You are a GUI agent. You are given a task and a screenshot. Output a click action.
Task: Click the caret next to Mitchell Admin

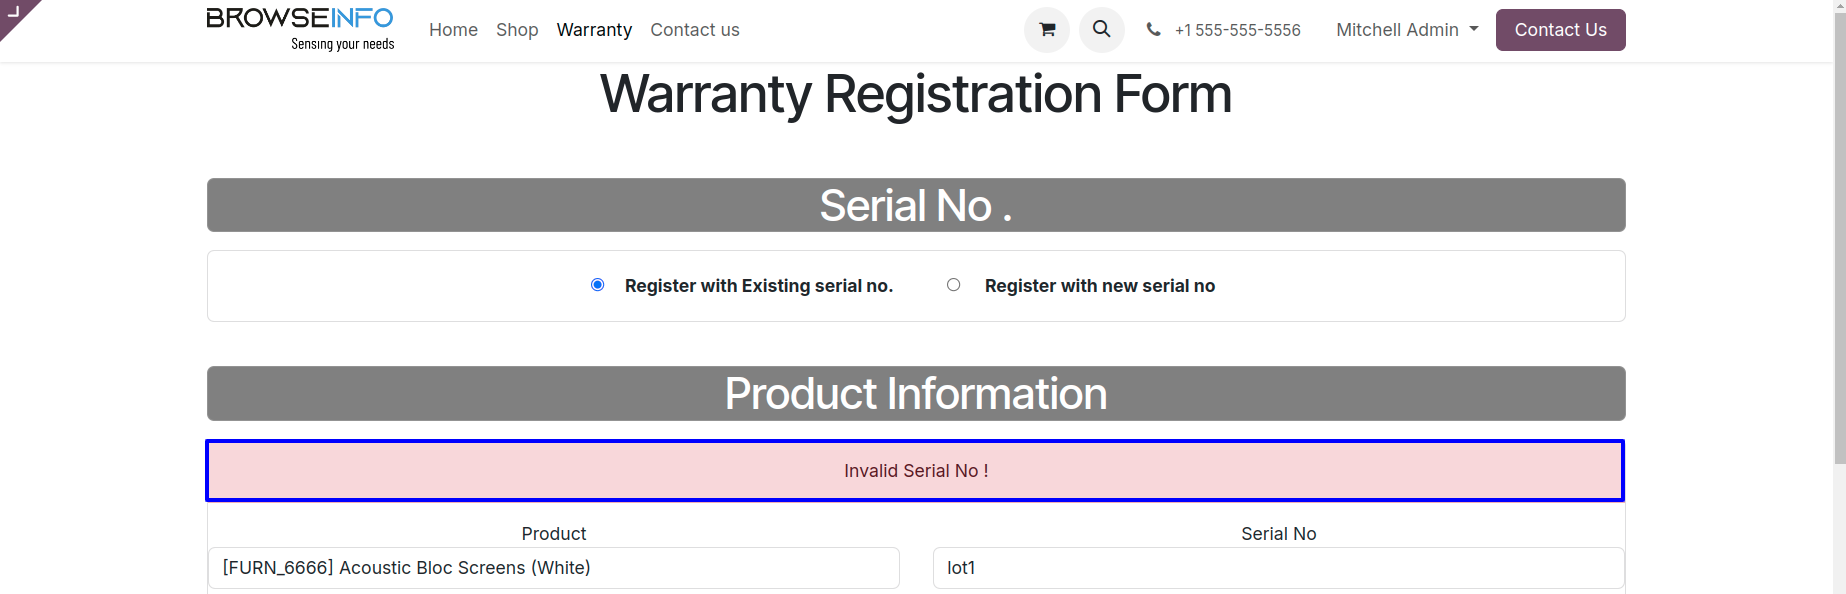[x=1474, y=30]
